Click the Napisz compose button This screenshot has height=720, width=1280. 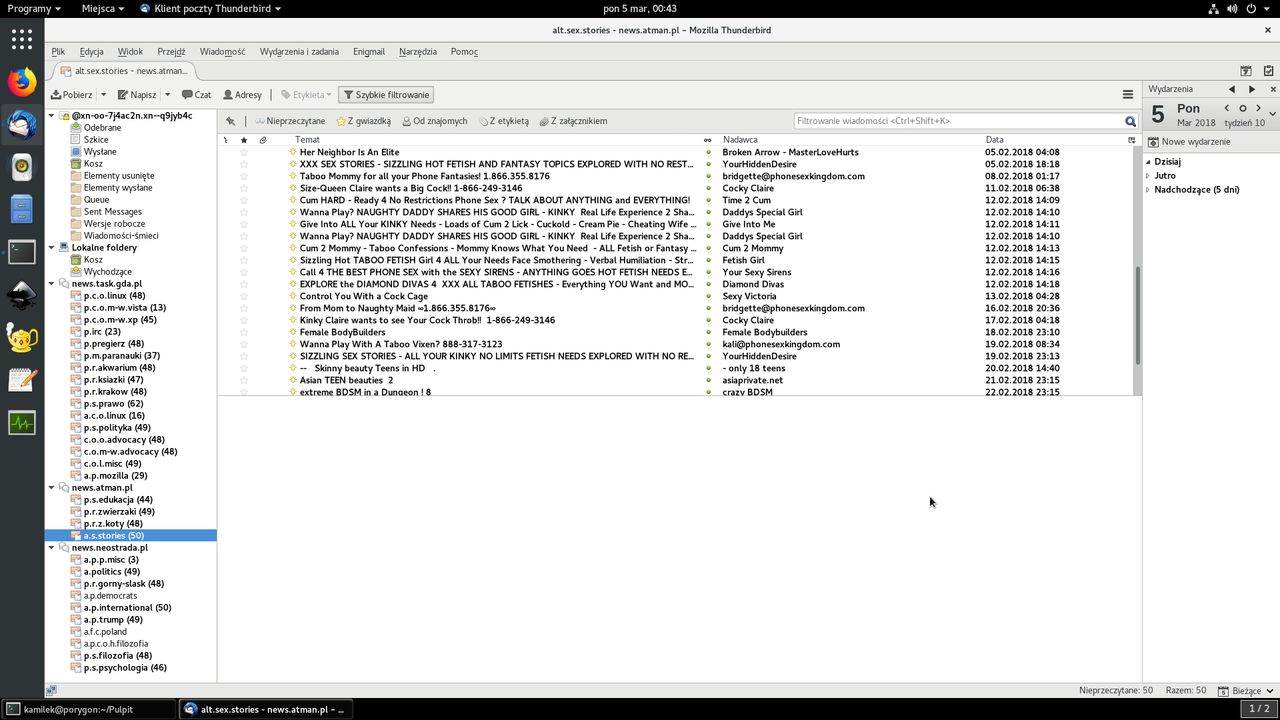(137, 95)
